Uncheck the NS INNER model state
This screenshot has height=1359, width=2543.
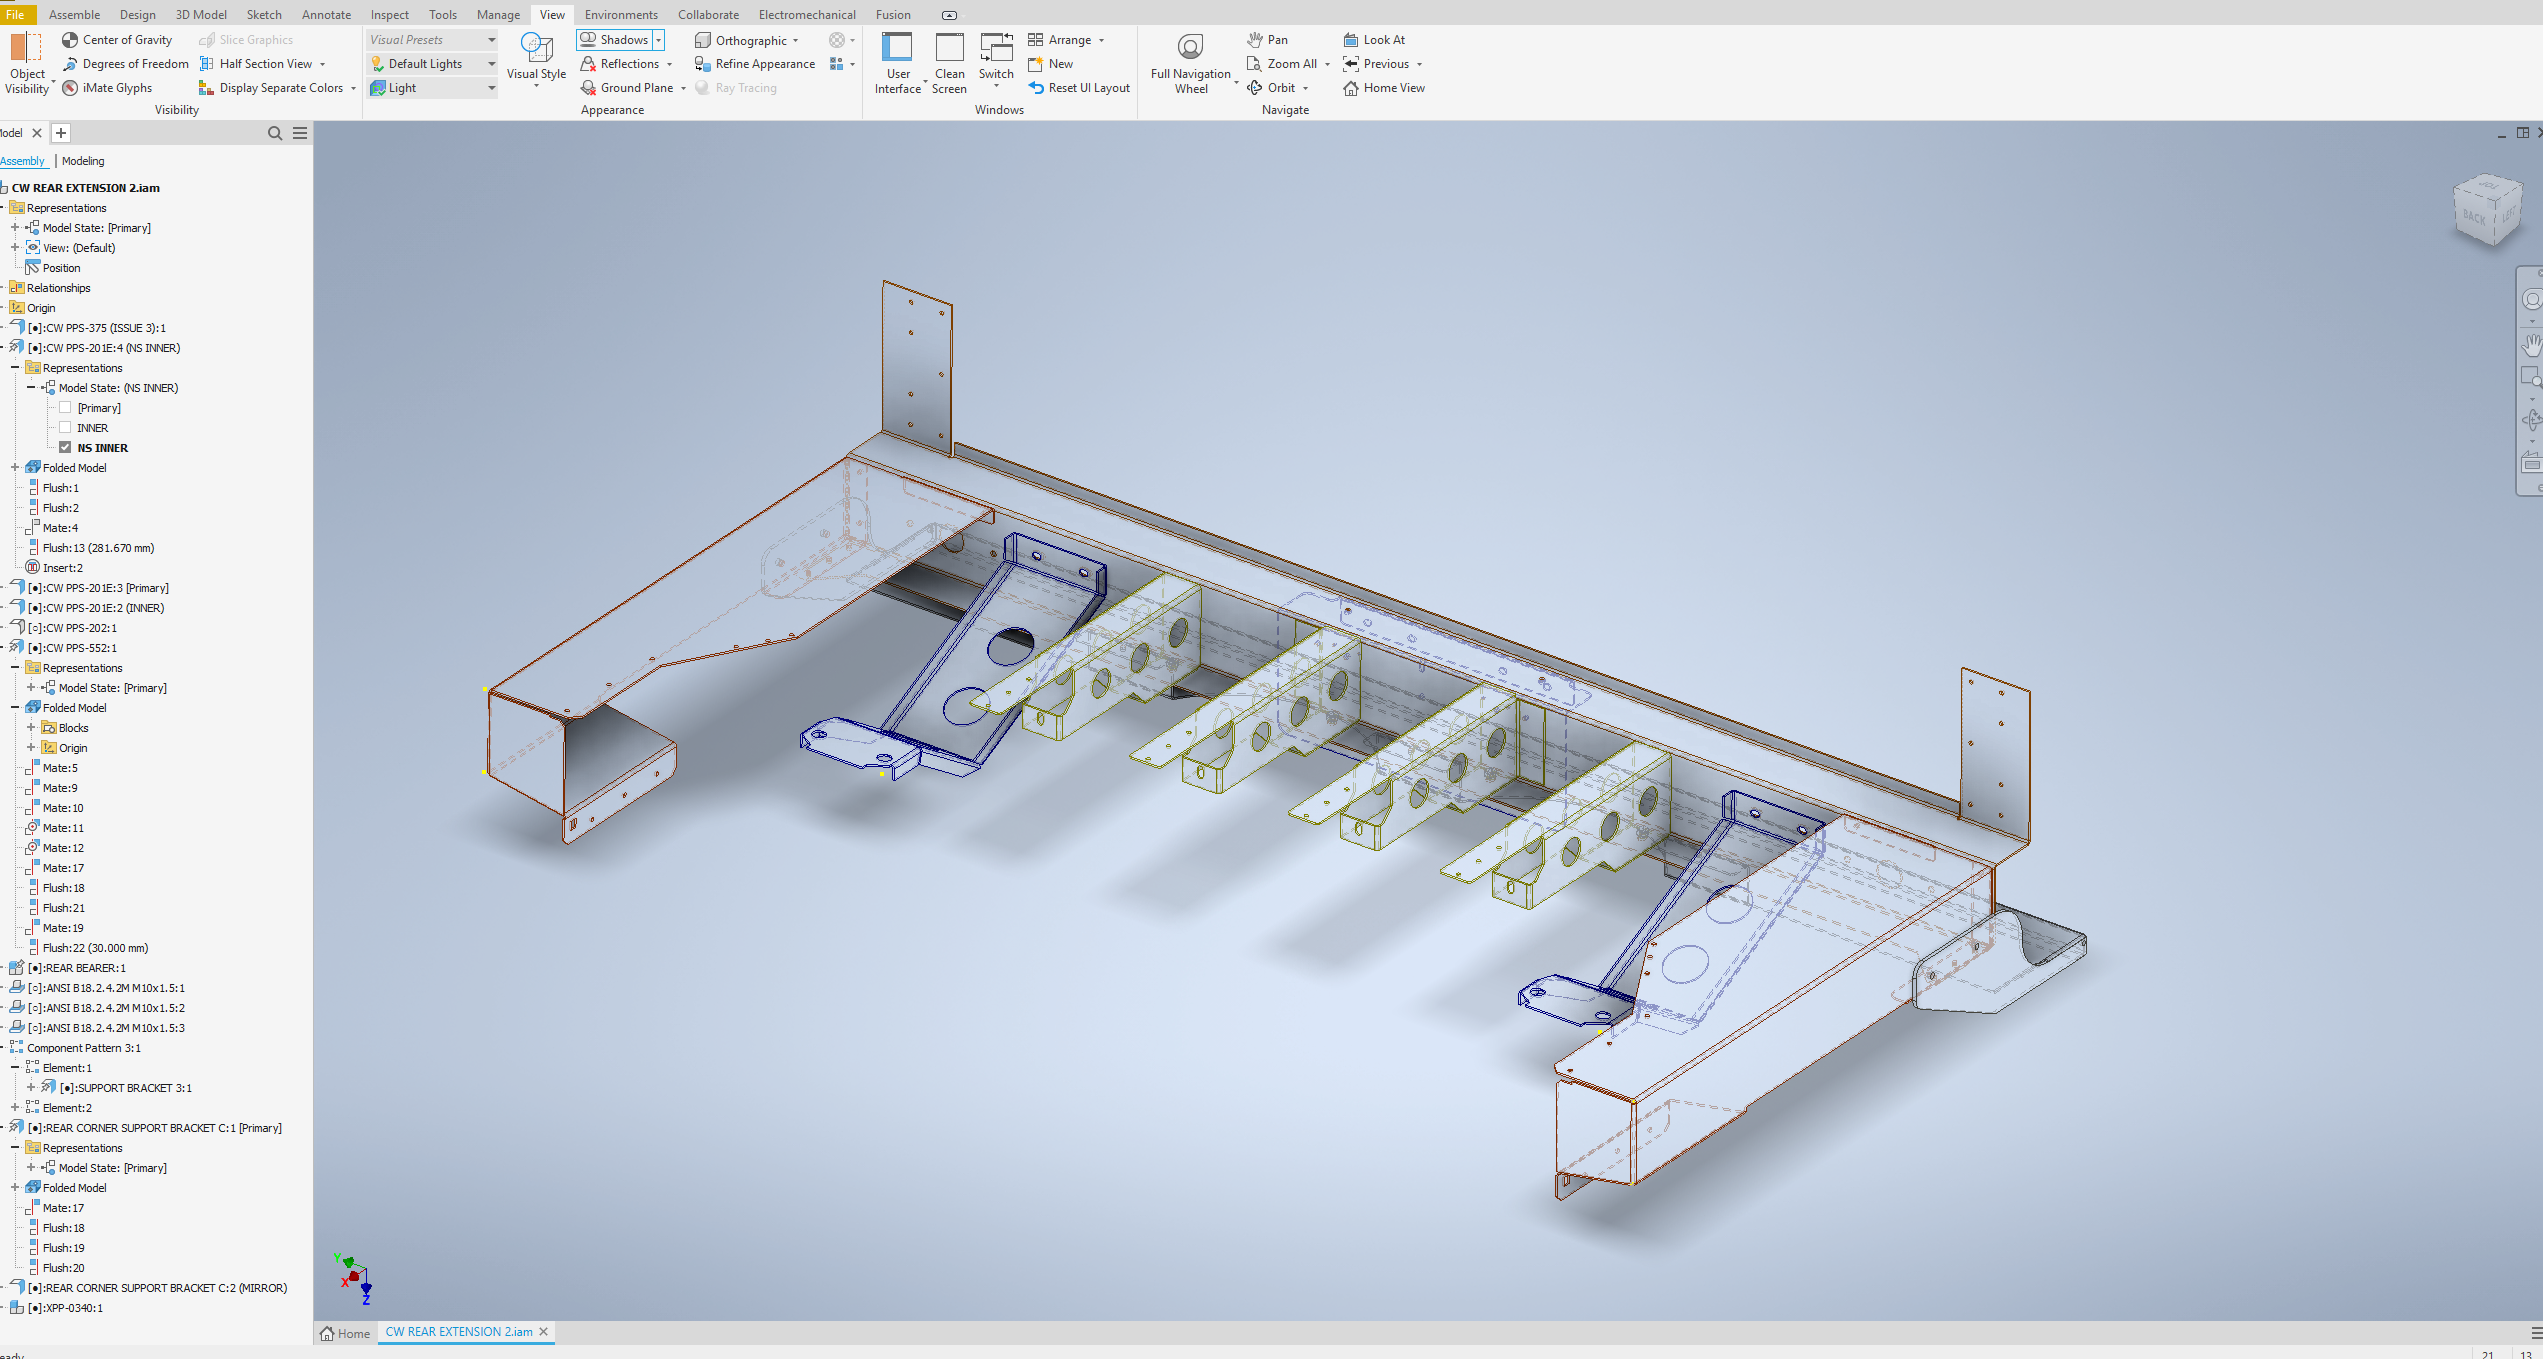pyautogui.click(x=65, y=448)
